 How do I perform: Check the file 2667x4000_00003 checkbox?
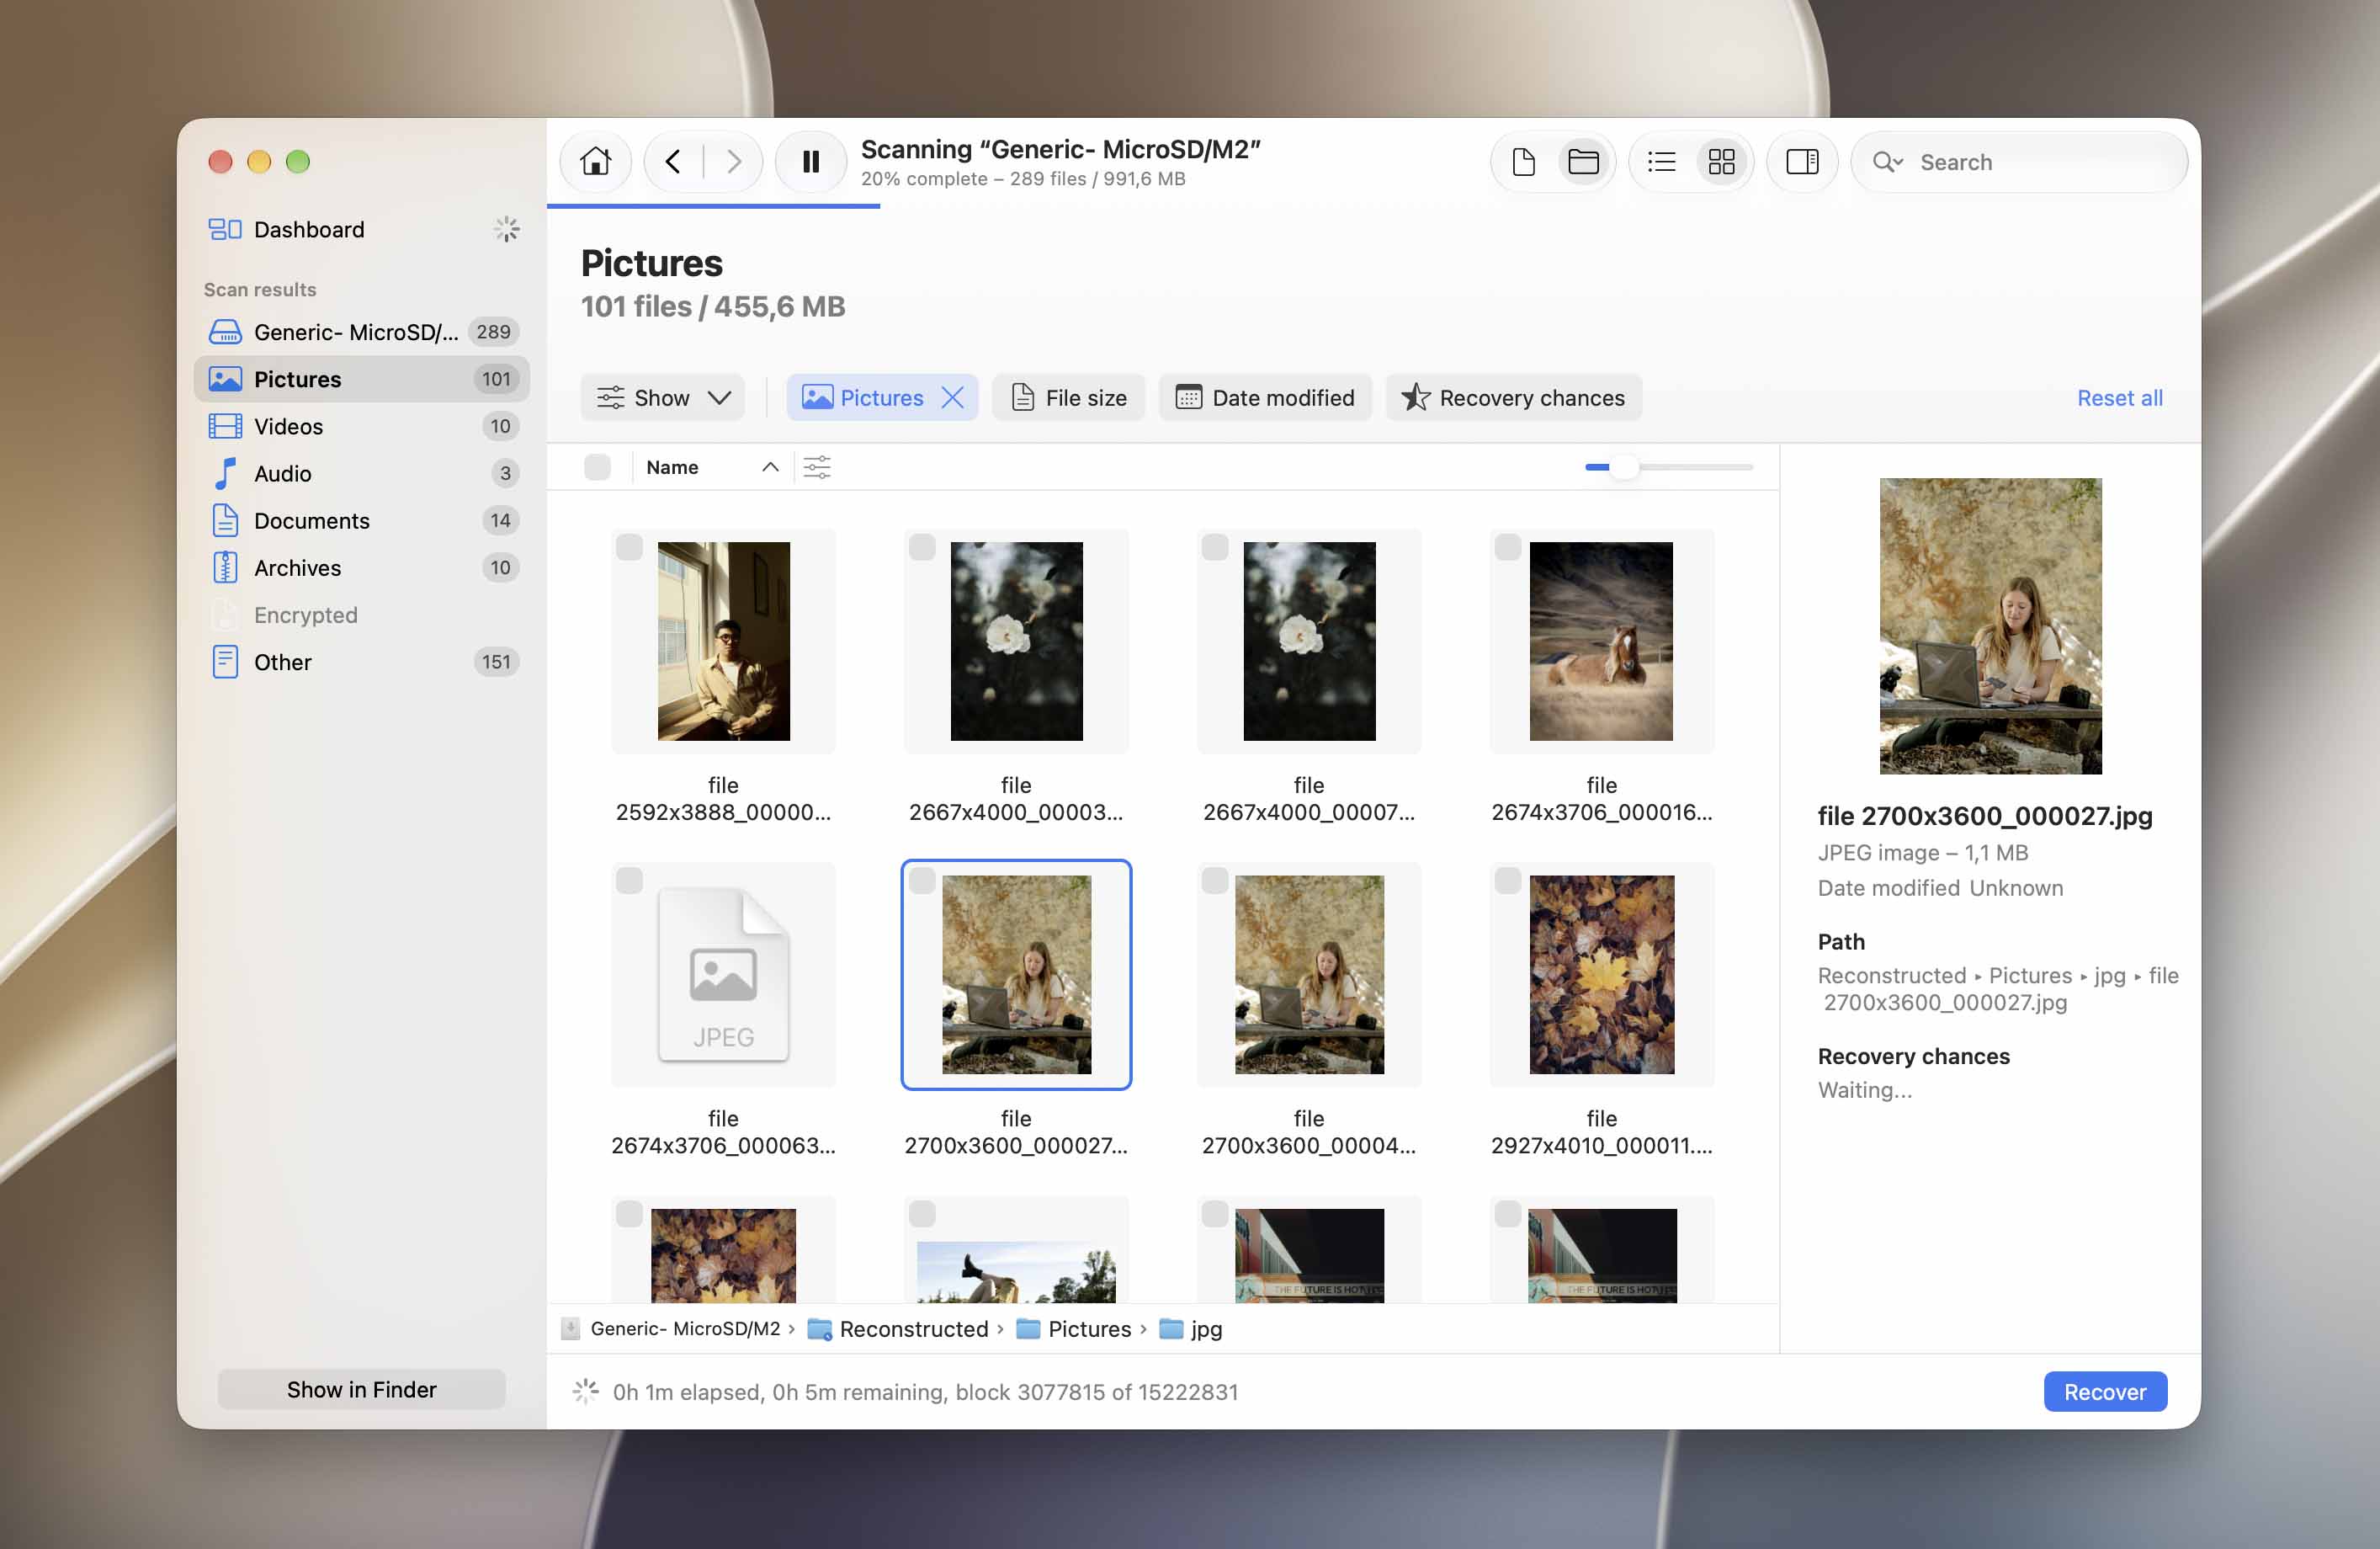coord(922,547)
